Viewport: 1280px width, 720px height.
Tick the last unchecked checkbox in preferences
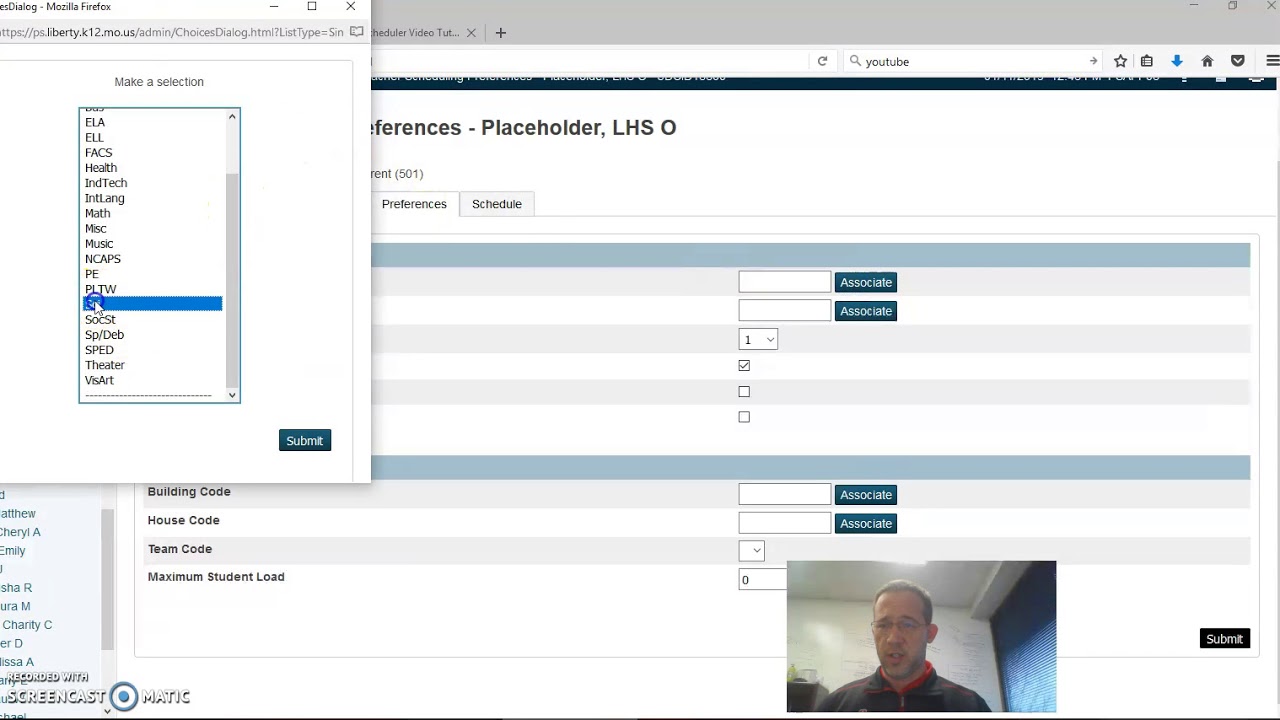[744, 417]
